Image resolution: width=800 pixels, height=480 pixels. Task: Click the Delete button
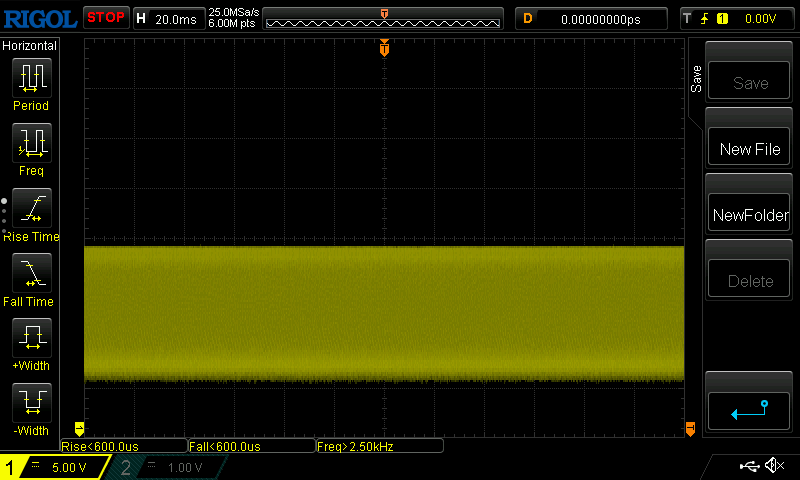(749, 279)
